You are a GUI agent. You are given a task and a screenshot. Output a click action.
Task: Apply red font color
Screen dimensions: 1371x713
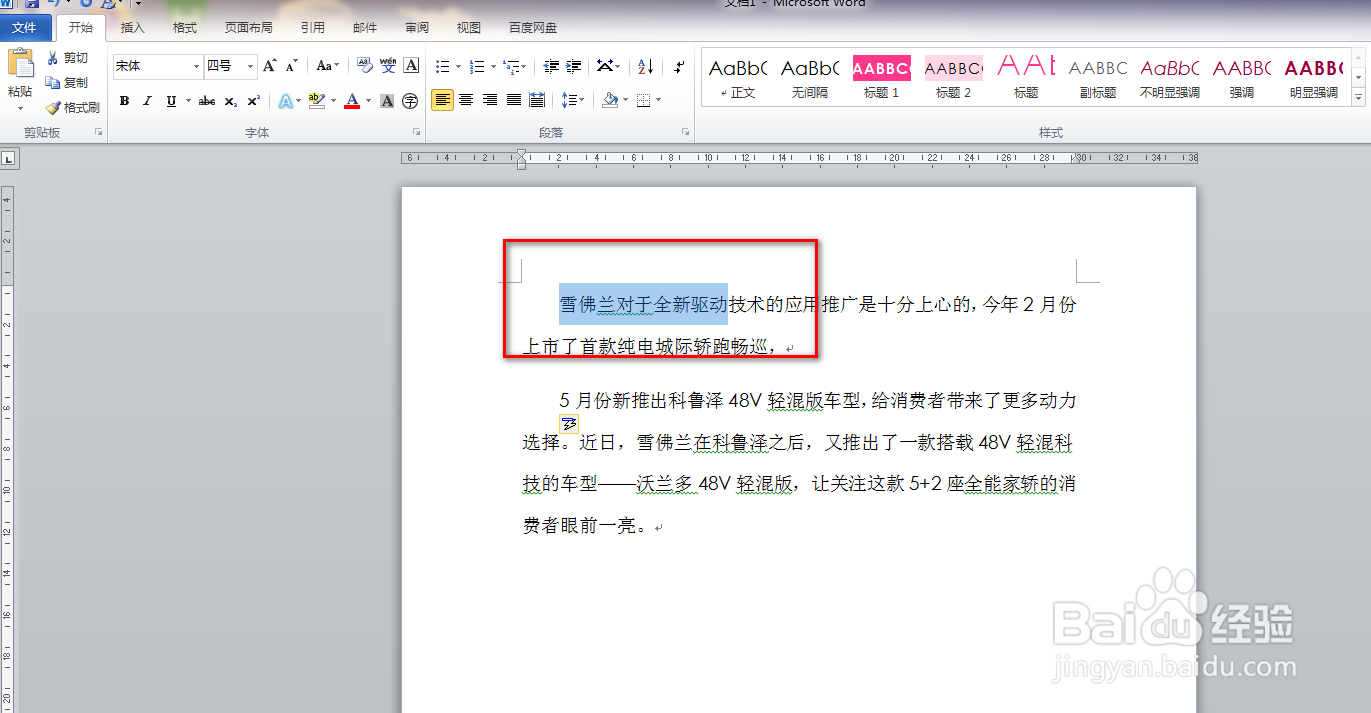point(351,101)
